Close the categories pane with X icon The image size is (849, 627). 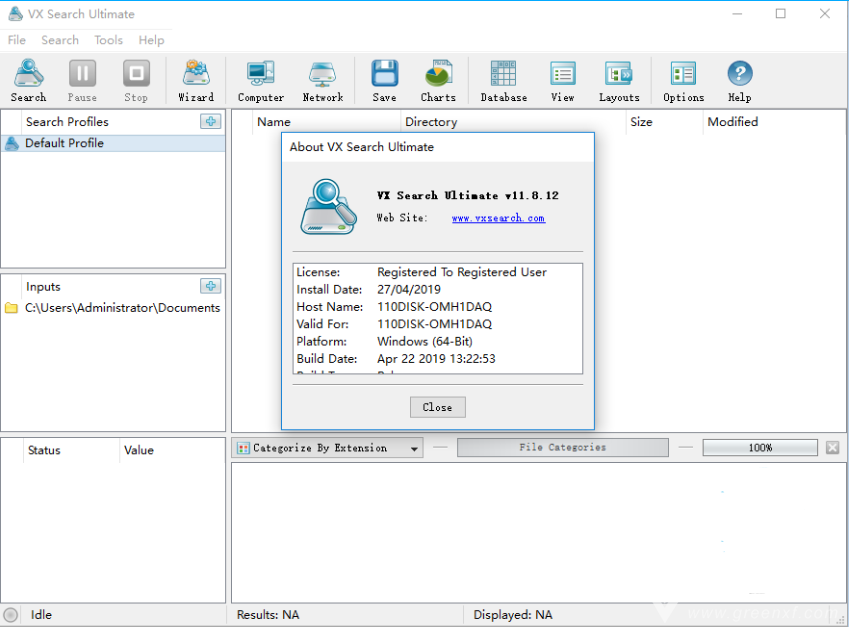click(x=833, y=447)
